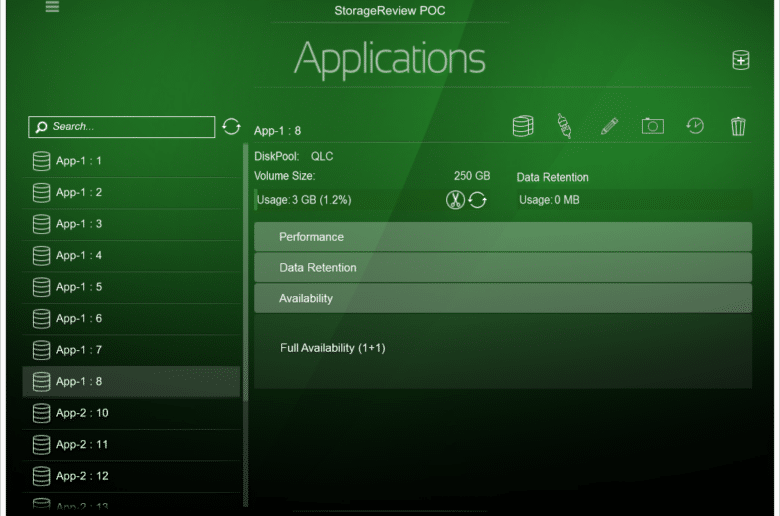Click the disk icon for App-1 : 5
Image resolution: width=780 pixels, height=516 pixels.
41,287
